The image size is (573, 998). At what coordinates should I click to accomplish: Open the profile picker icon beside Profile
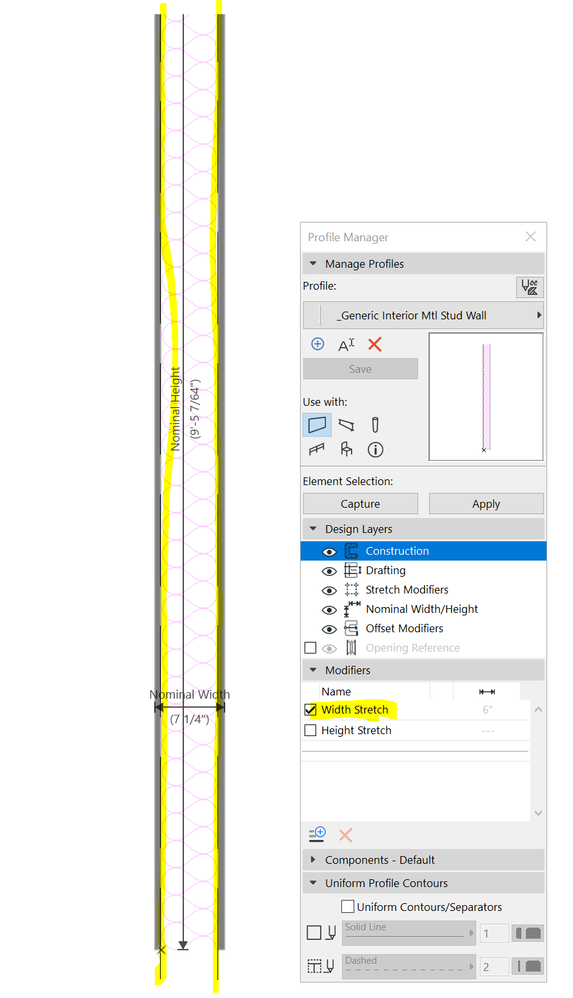530,287
